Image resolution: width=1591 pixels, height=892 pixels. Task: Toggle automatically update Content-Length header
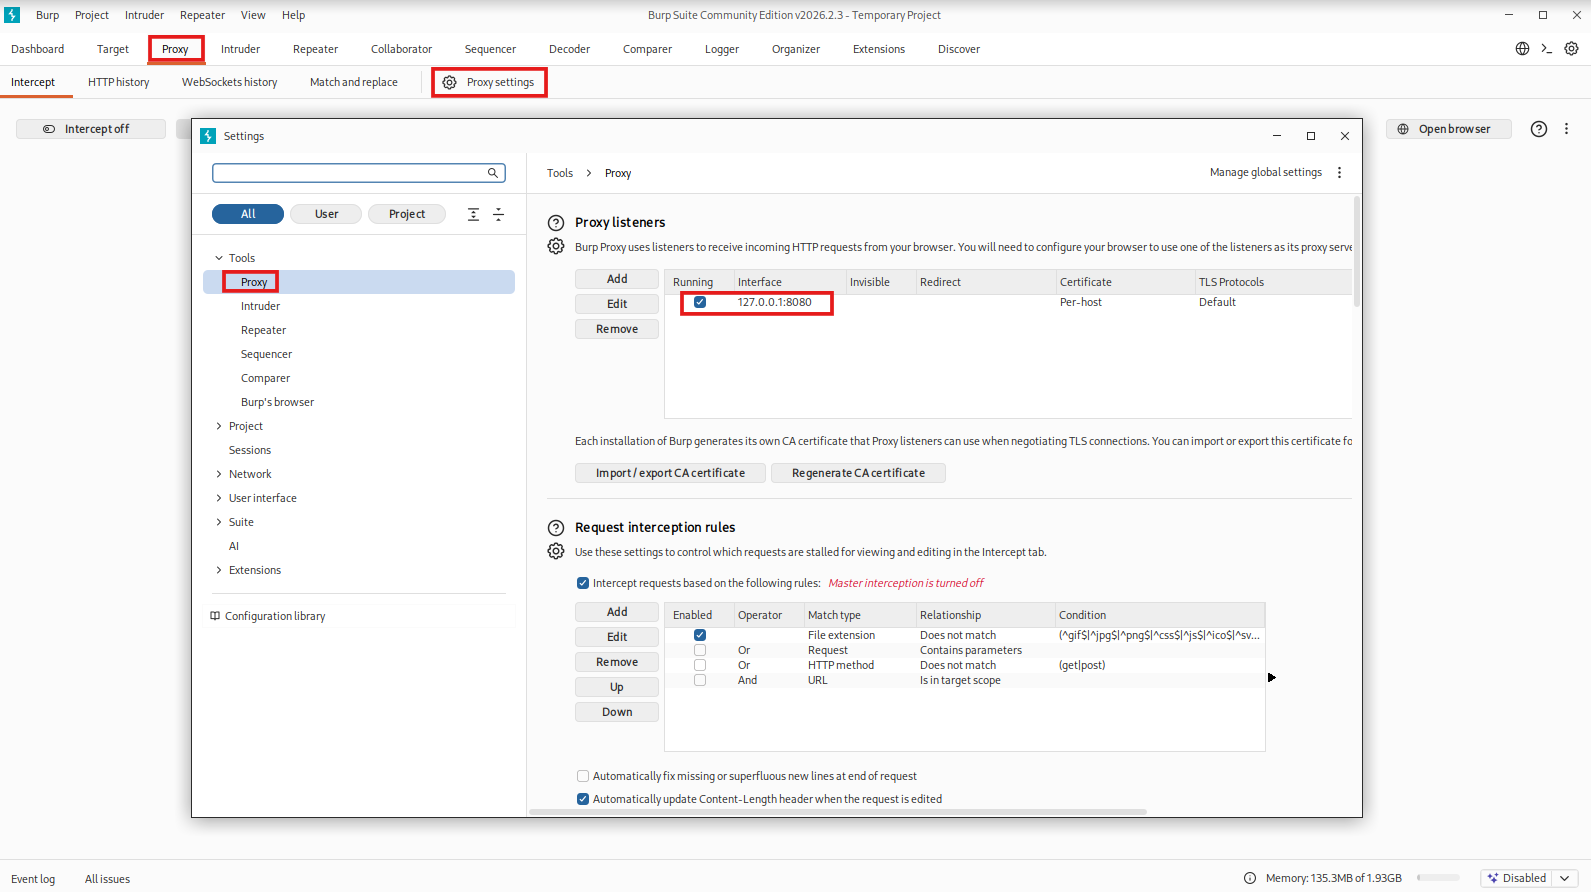tap(583, 799)
